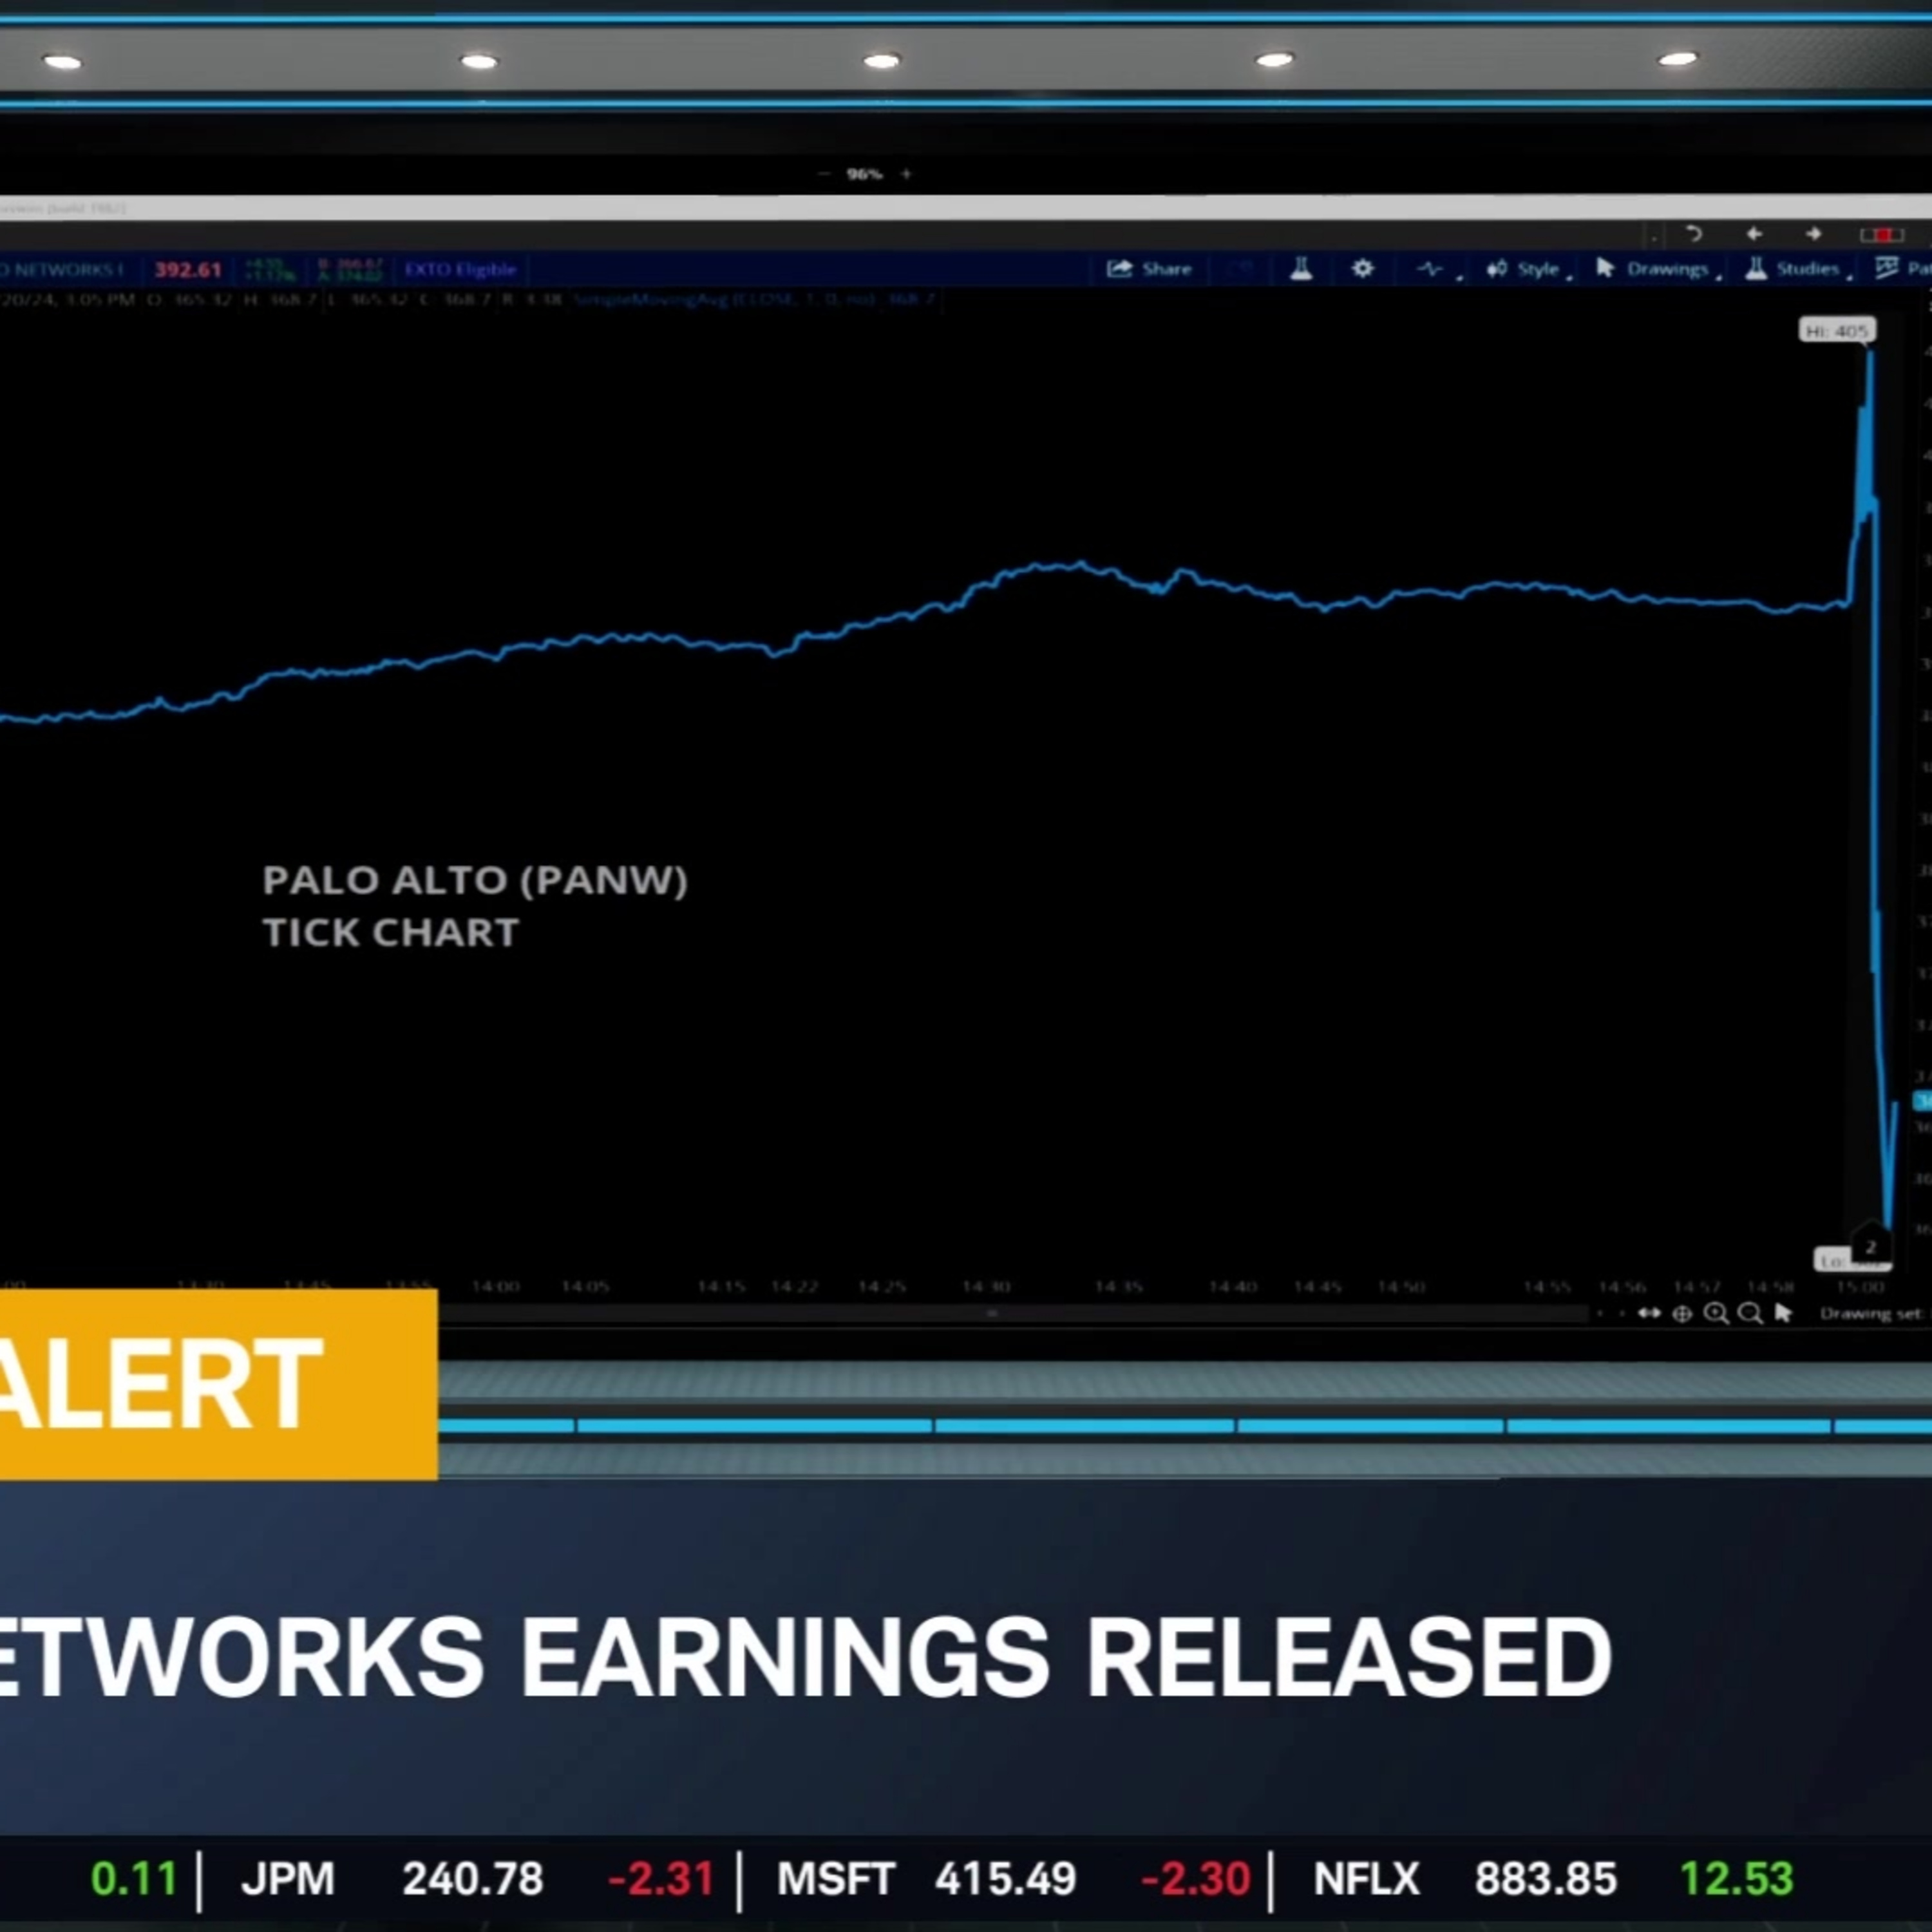Click the Share button in chart toolbar
The width and height of the screenshot is (1932, 1932).
(x=1149, y=269)
